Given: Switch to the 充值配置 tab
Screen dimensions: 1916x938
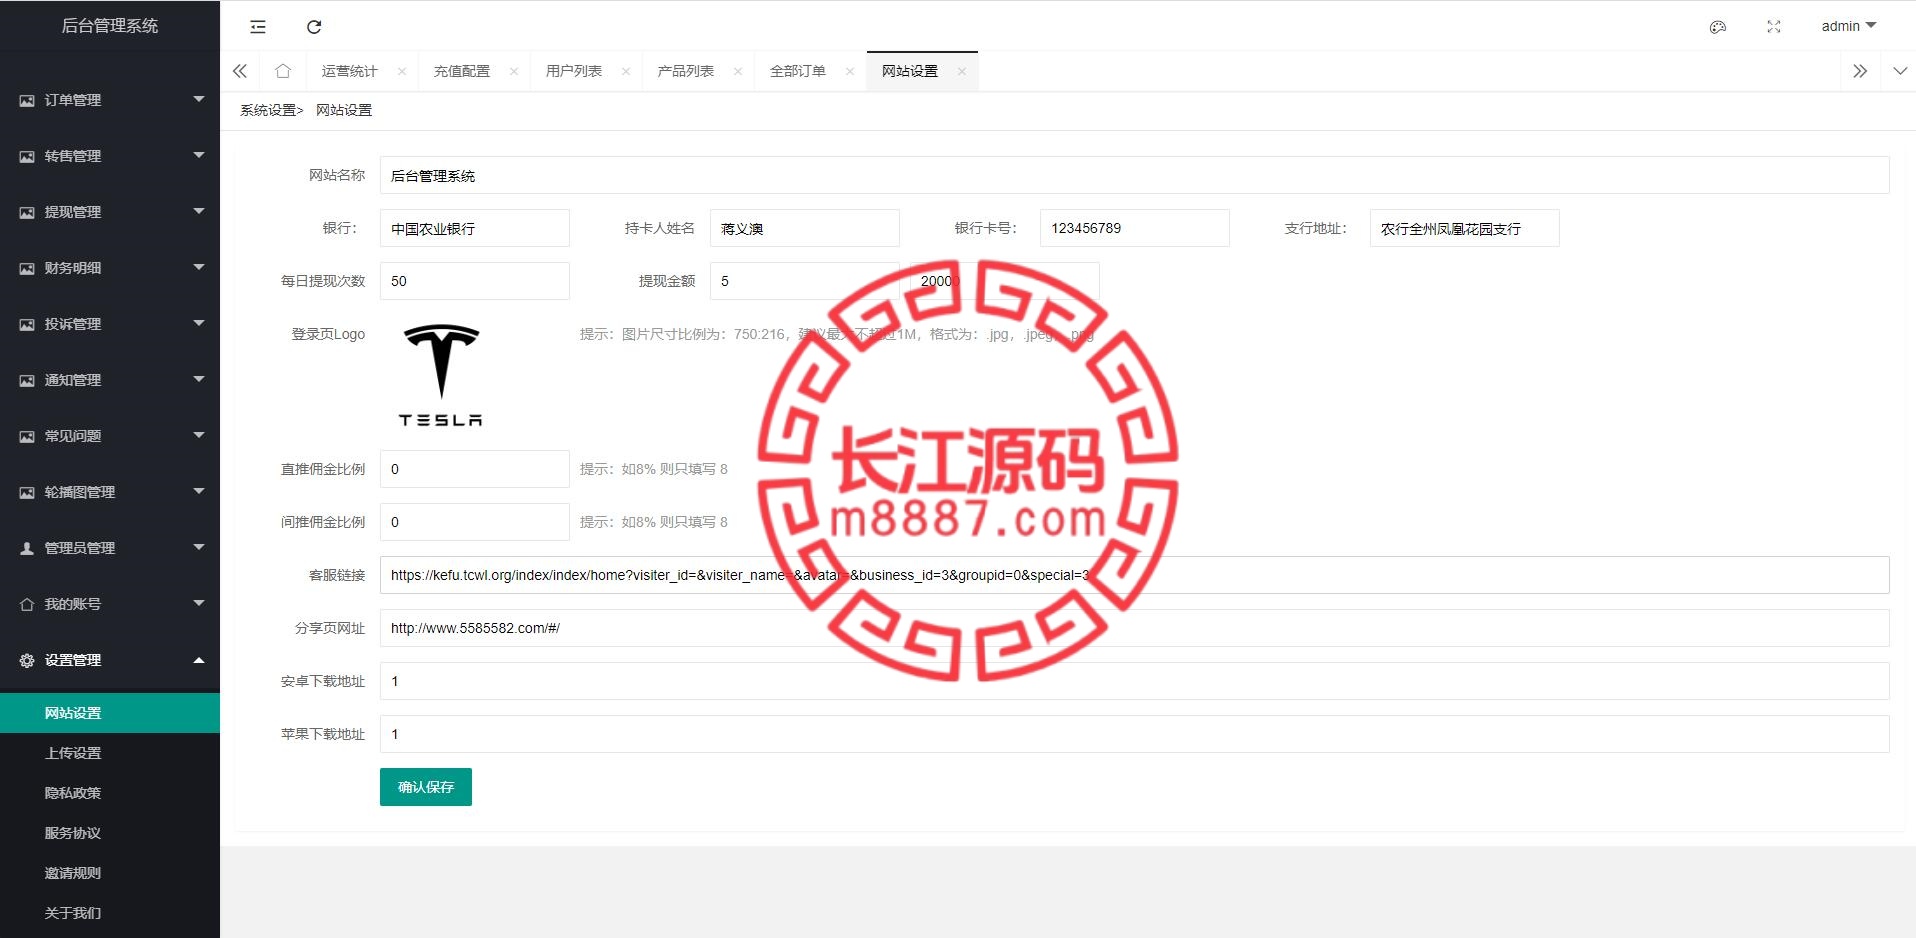Looking at the screenshot, I should coord(462,71).
